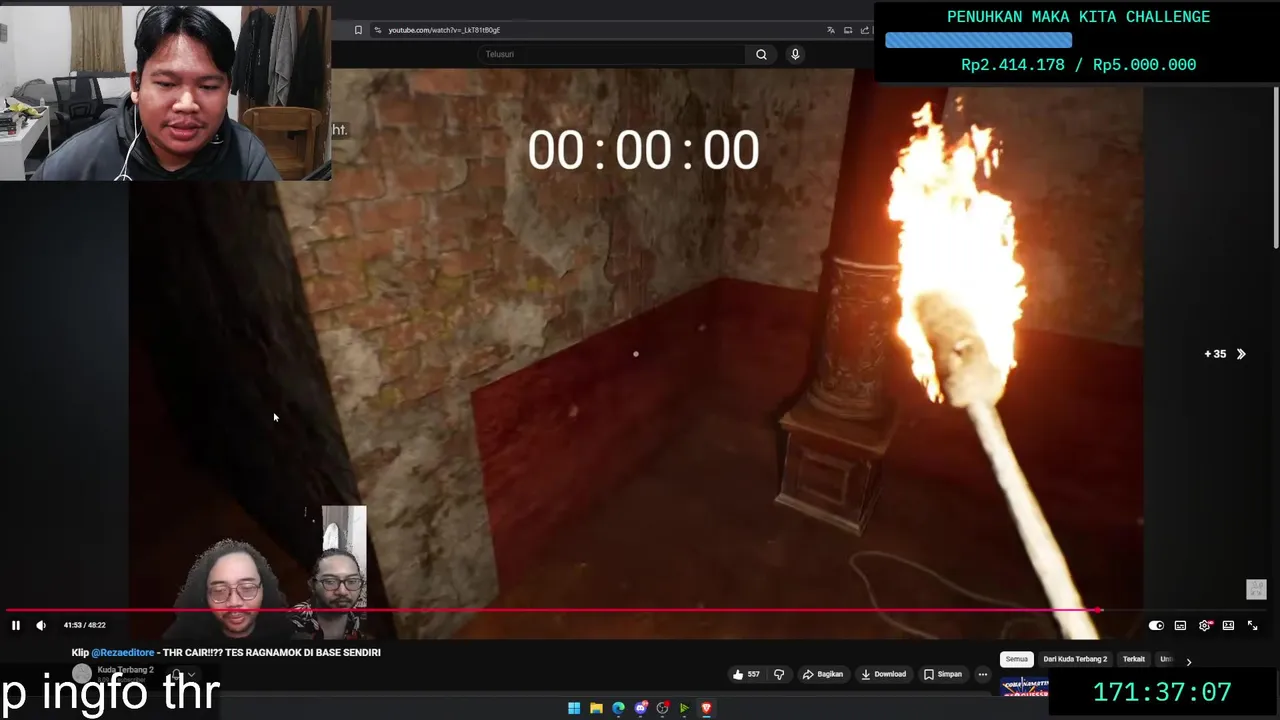This screenshot has width=1280, height=720.
Task: Mute the video with the volume icon
Action: tap(41, 625)
